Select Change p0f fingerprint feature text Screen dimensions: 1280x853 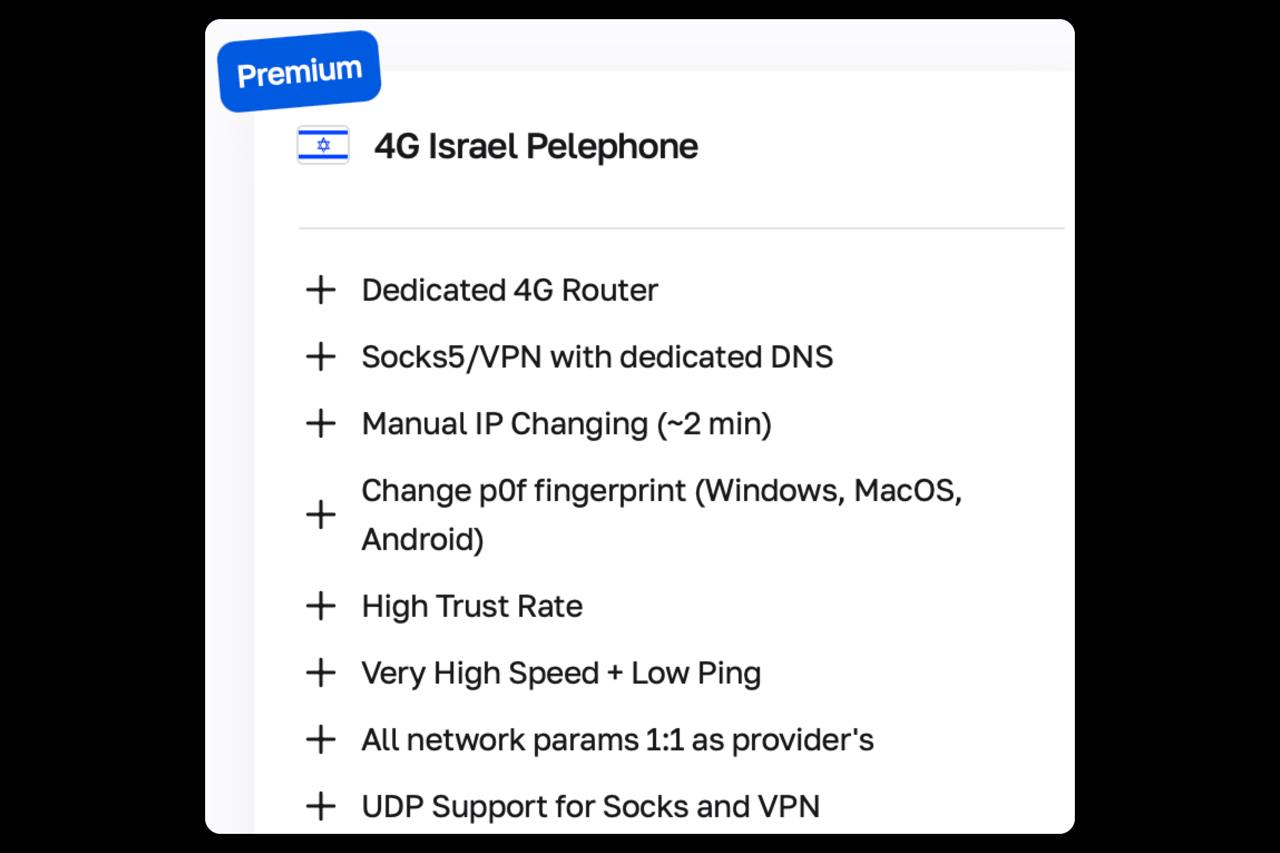tap(662, 515)
